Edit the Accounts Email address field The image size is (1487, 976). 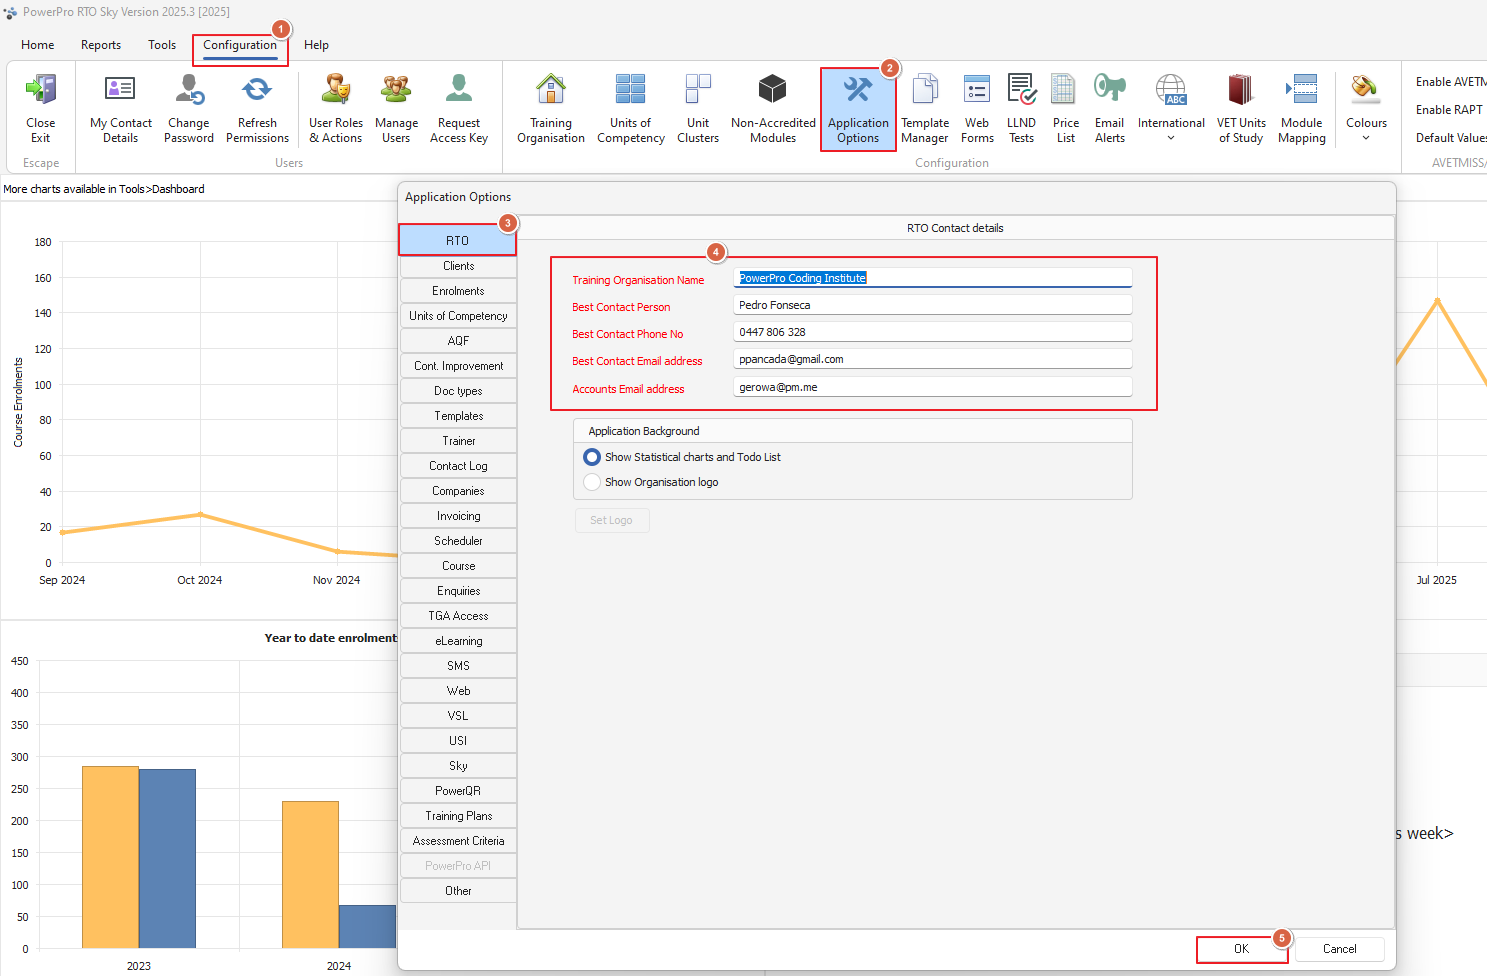point(933,387)
